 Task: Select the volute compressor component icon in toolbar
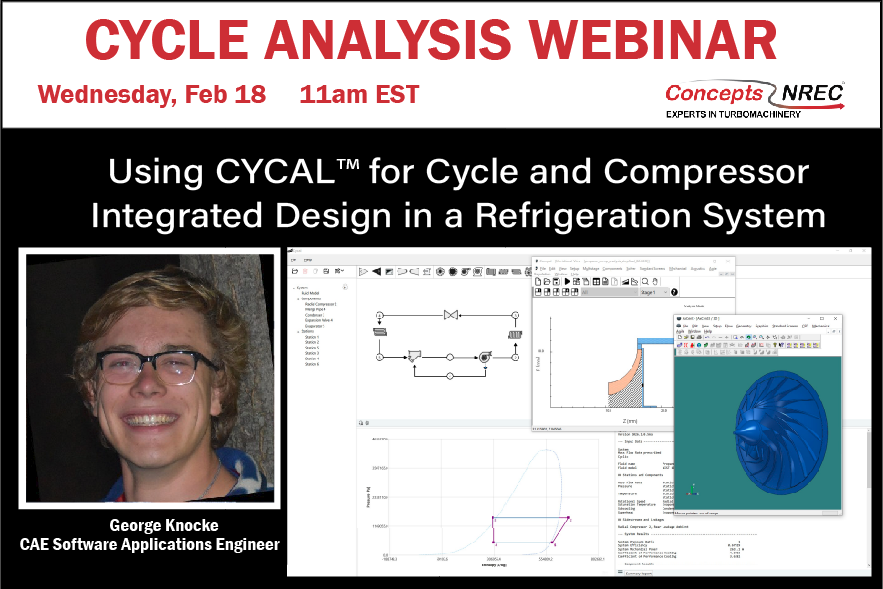coord(465,271)
